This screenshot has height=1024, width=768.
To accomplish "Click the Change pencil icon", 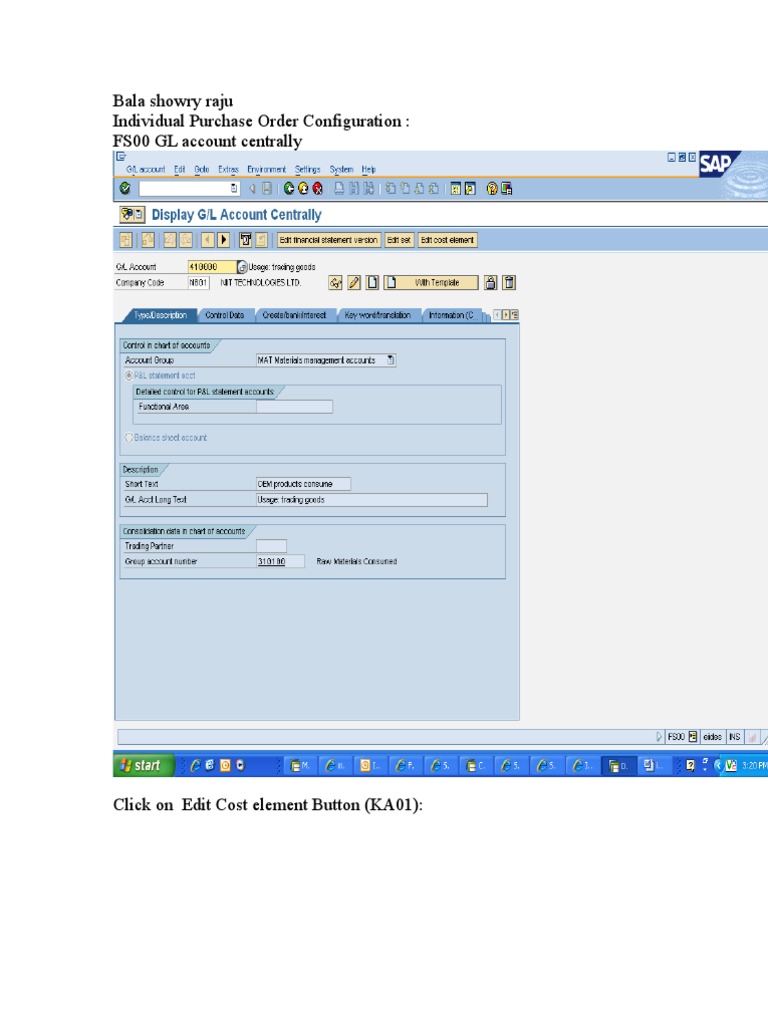I will 353,282.
